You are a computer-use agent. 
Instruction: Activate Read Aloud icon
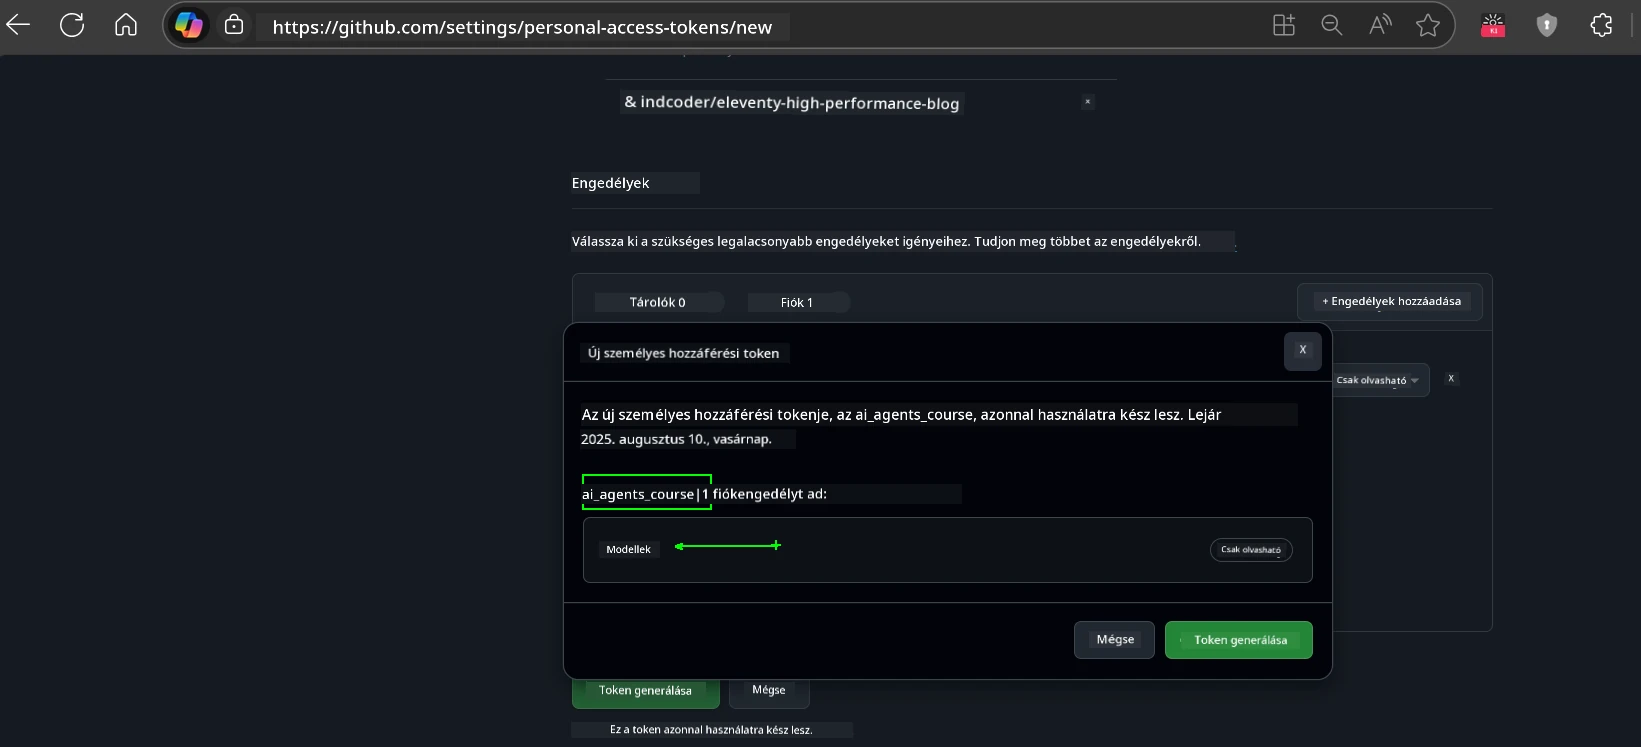(1380, 26)
